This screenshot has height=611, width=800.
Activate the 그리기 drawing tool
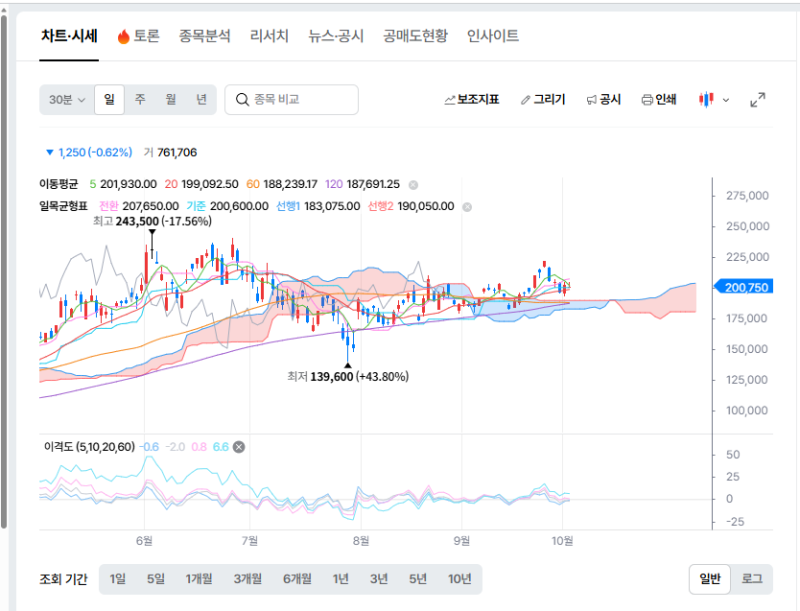[543, 99]
